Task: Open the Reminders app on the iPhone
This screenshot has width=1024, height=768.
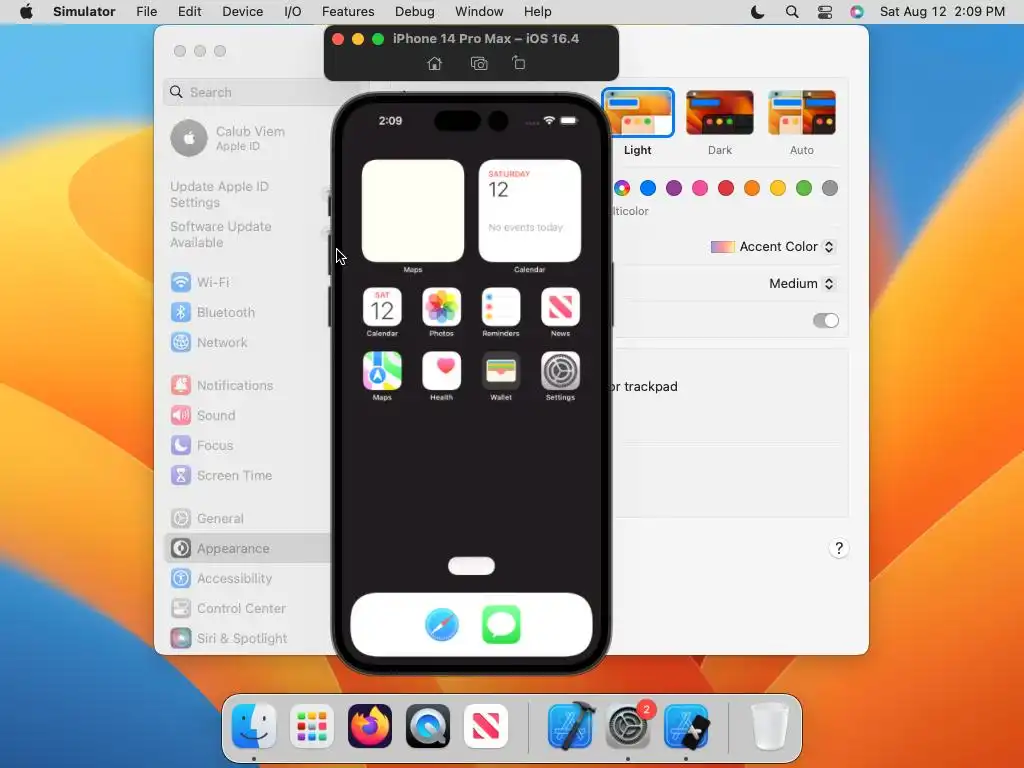Action: pos(501,306)
